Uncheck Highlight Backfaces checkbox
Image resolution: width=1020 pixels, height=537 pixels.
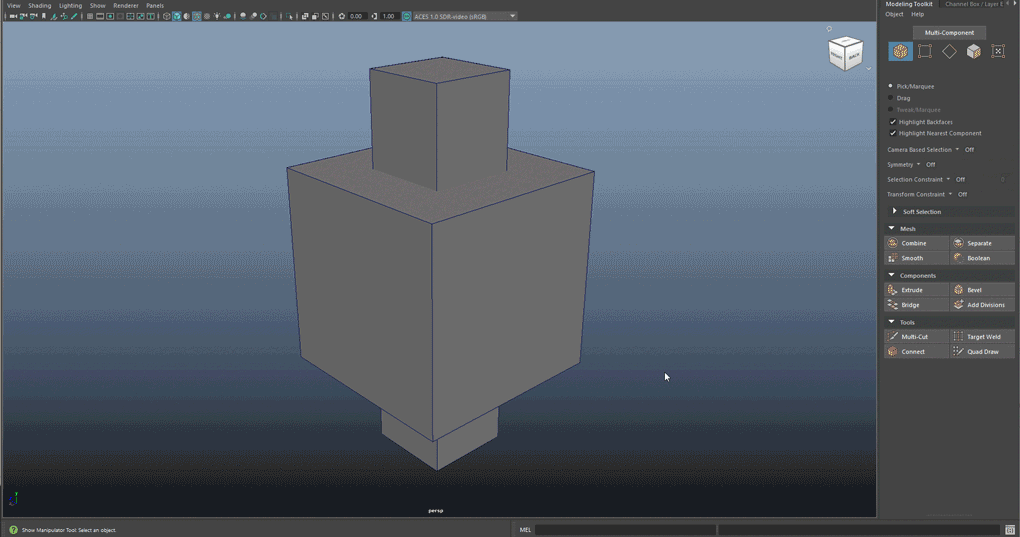pyautogui.click(x=892, y=122)
